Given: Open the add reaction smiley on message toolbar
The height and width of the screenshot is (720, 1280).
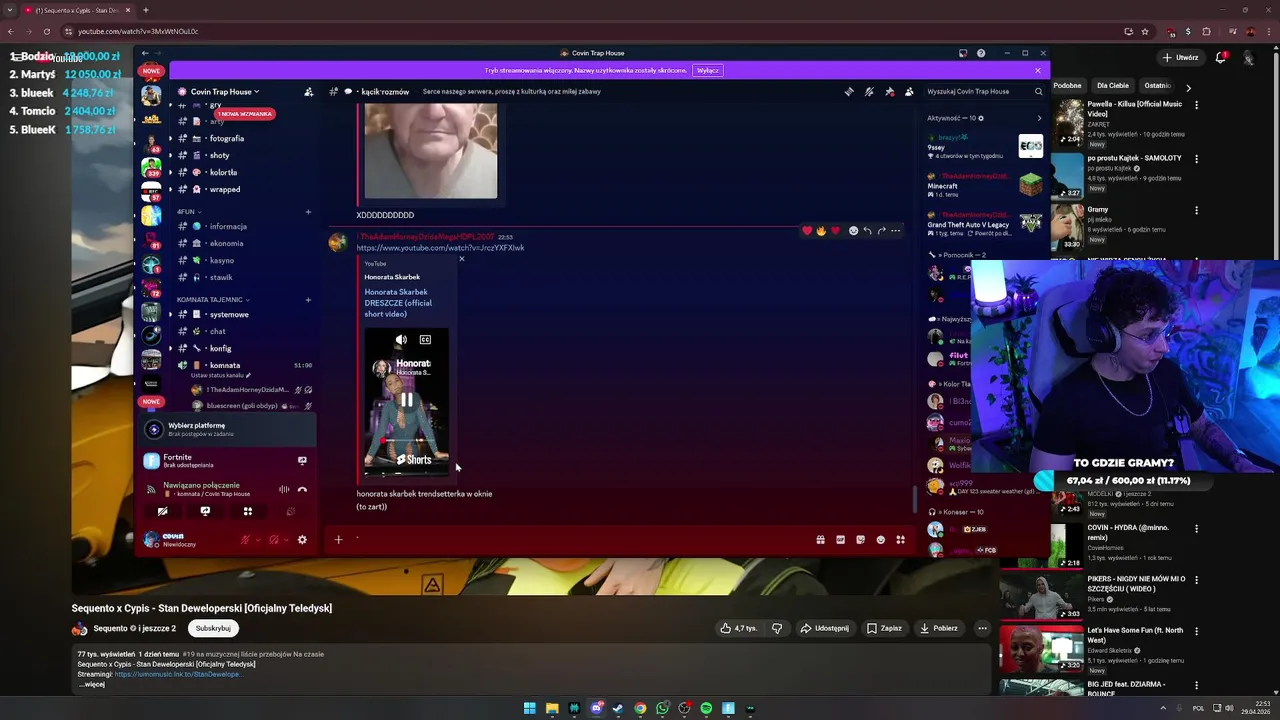Looking at the screenshot, I should pyautogui.click(x=853, y=230).
